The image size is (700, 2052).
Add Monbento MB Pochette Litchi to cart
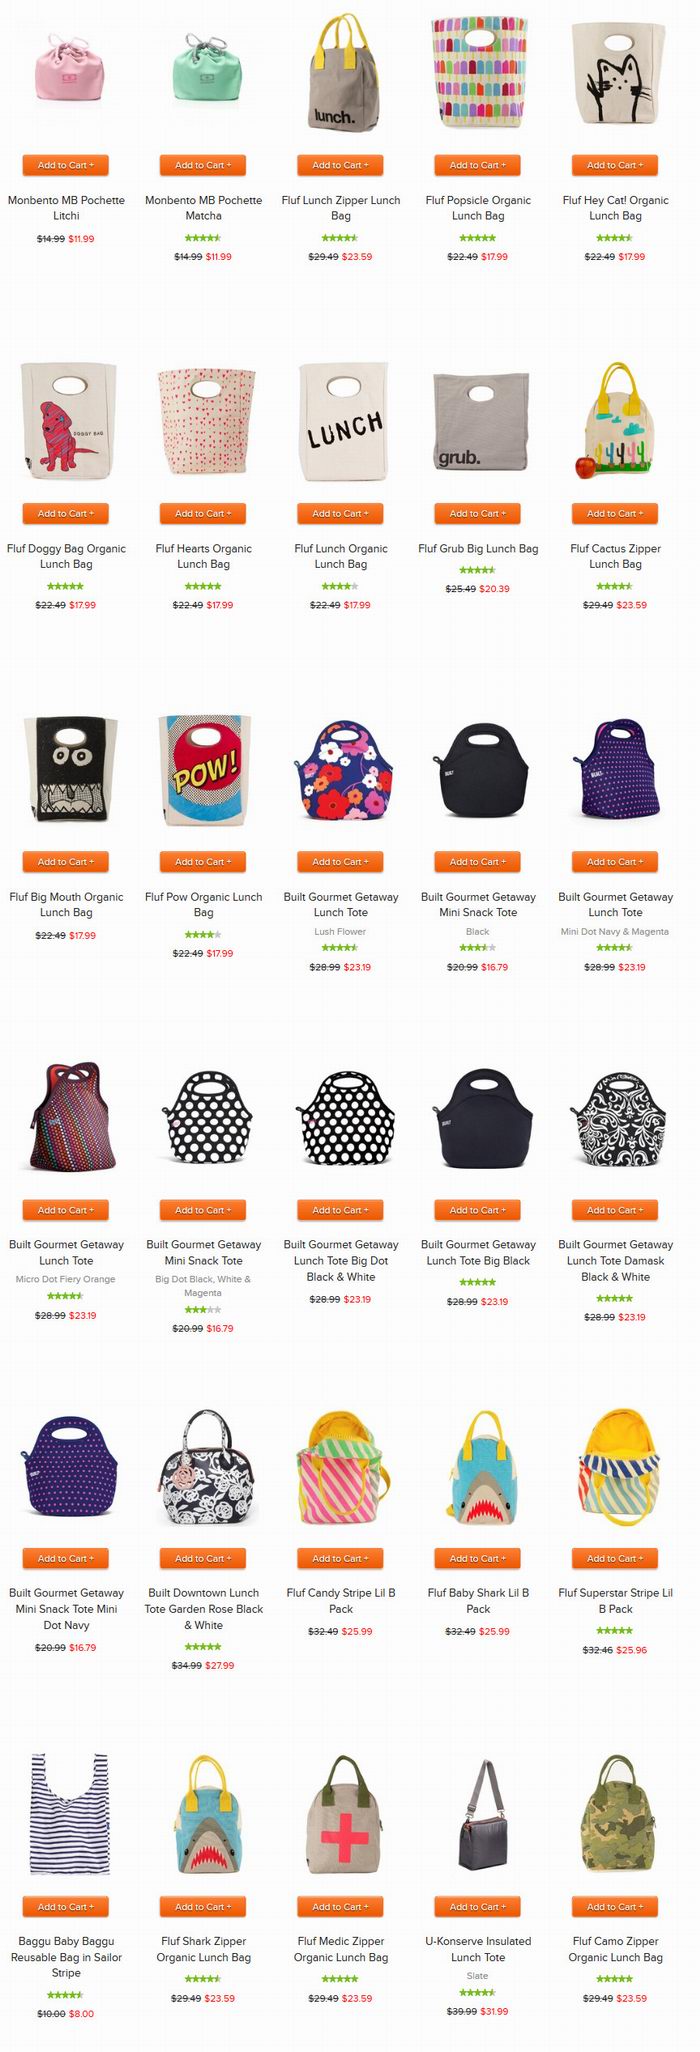click(66, 165)
